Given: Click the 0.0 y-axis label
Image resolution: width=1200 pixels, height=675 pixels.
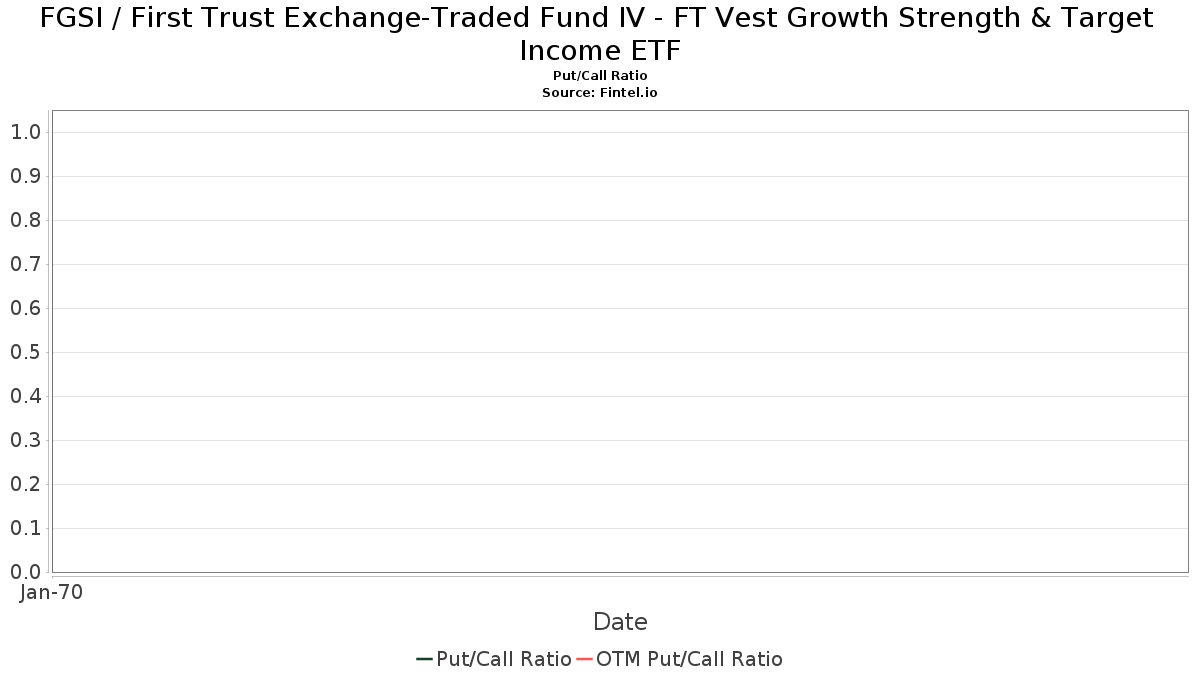Looking at the screenshot, I should tap(25, 572).
